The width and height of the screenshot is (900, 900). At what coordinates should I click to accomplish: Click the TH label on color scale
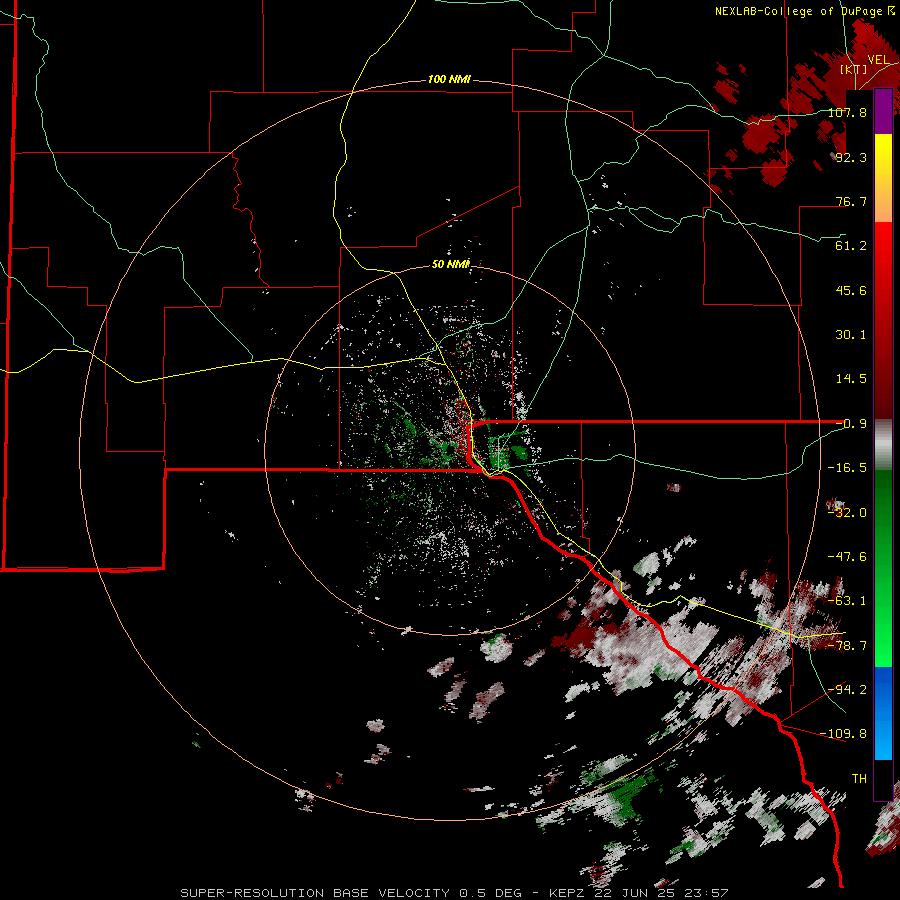point(859,779)
